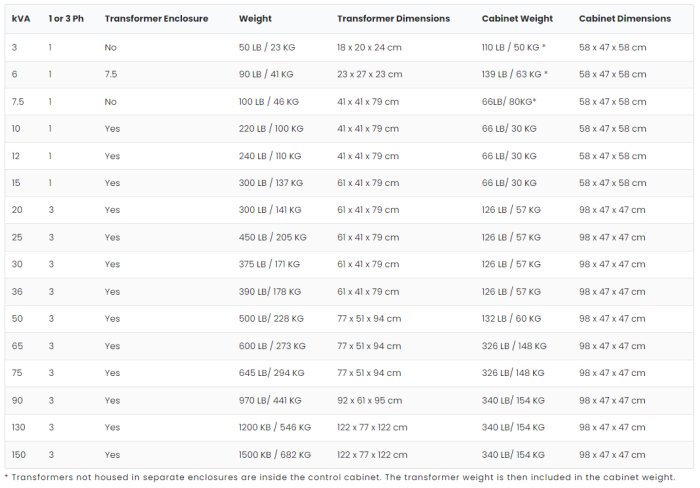700x488 pixels.
Task: Click the 1 or 3 Ph header
Action: tap(66, 19)
